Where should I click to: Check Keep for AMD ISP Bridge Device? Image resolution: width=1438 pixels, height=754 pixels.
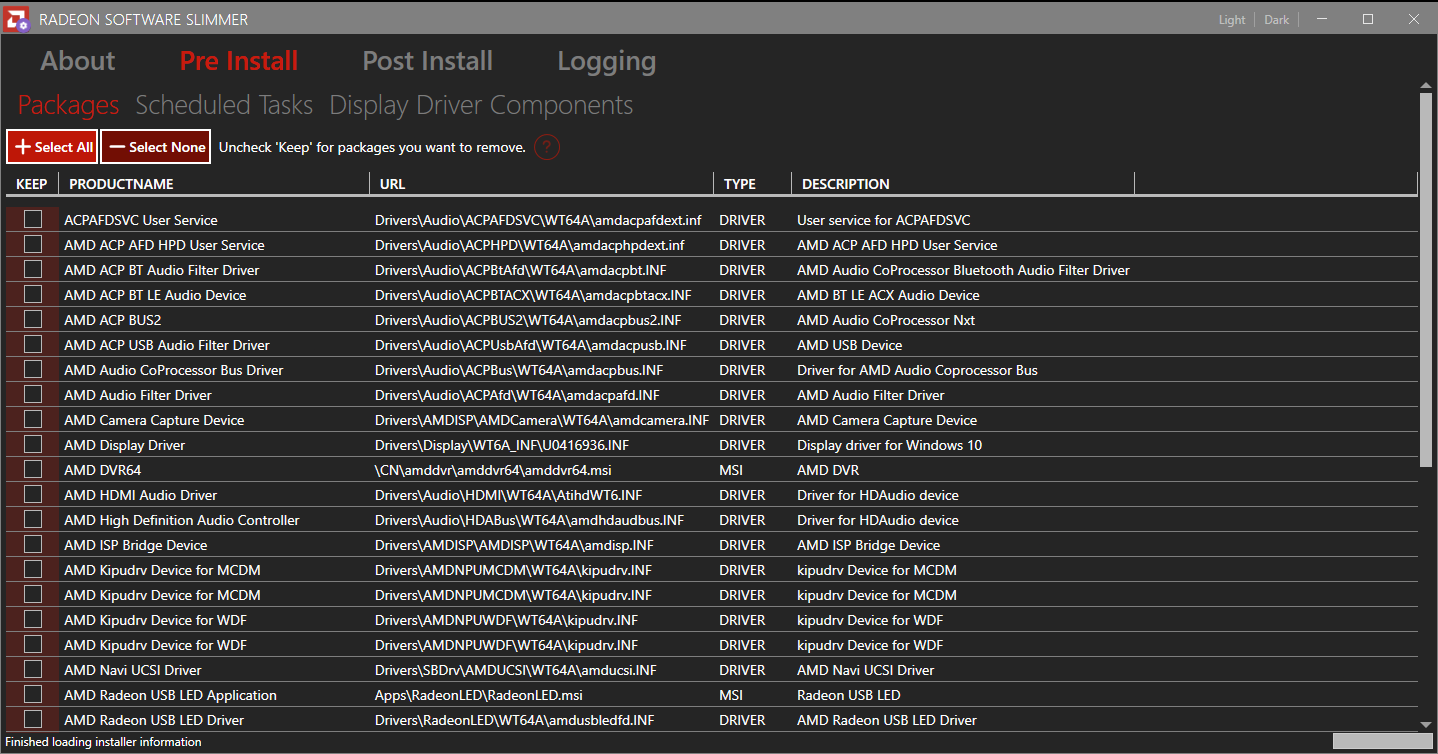[33, 544]
